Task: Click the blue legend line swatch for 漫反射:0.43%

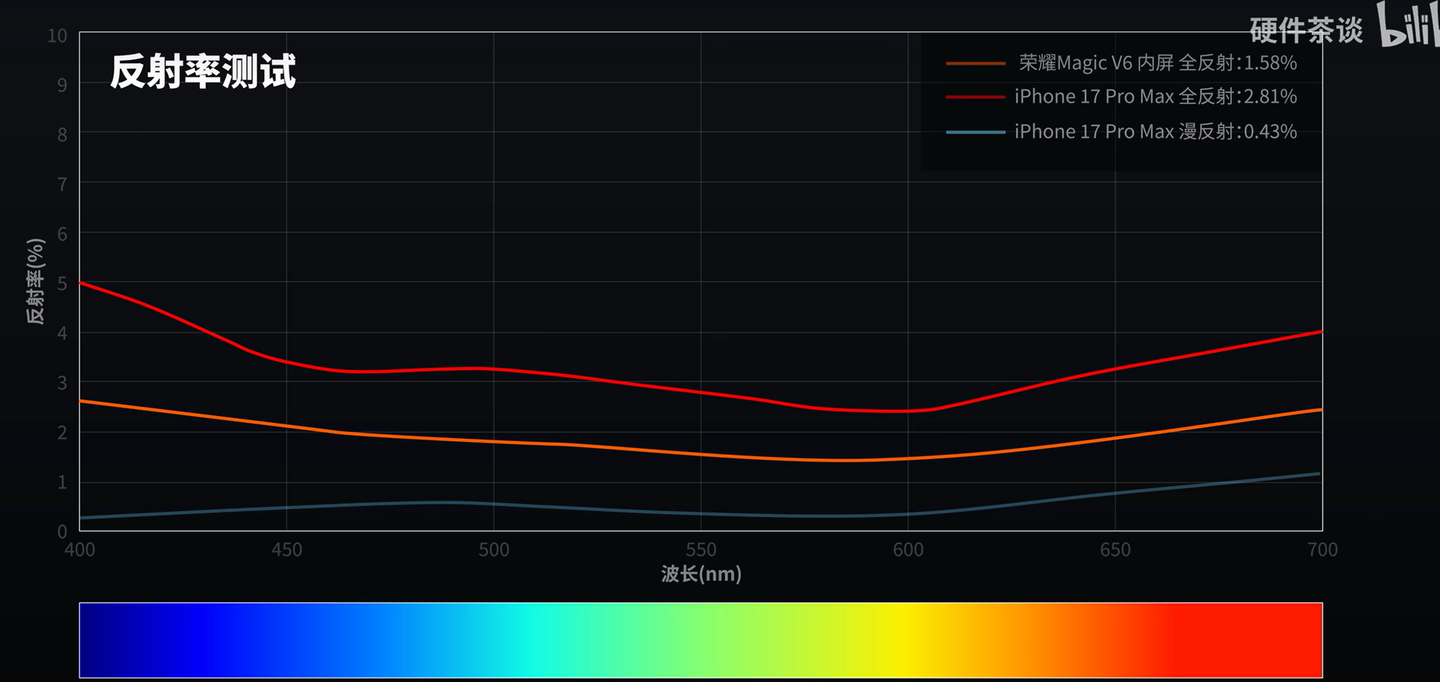Action: (x=975, y=132)
